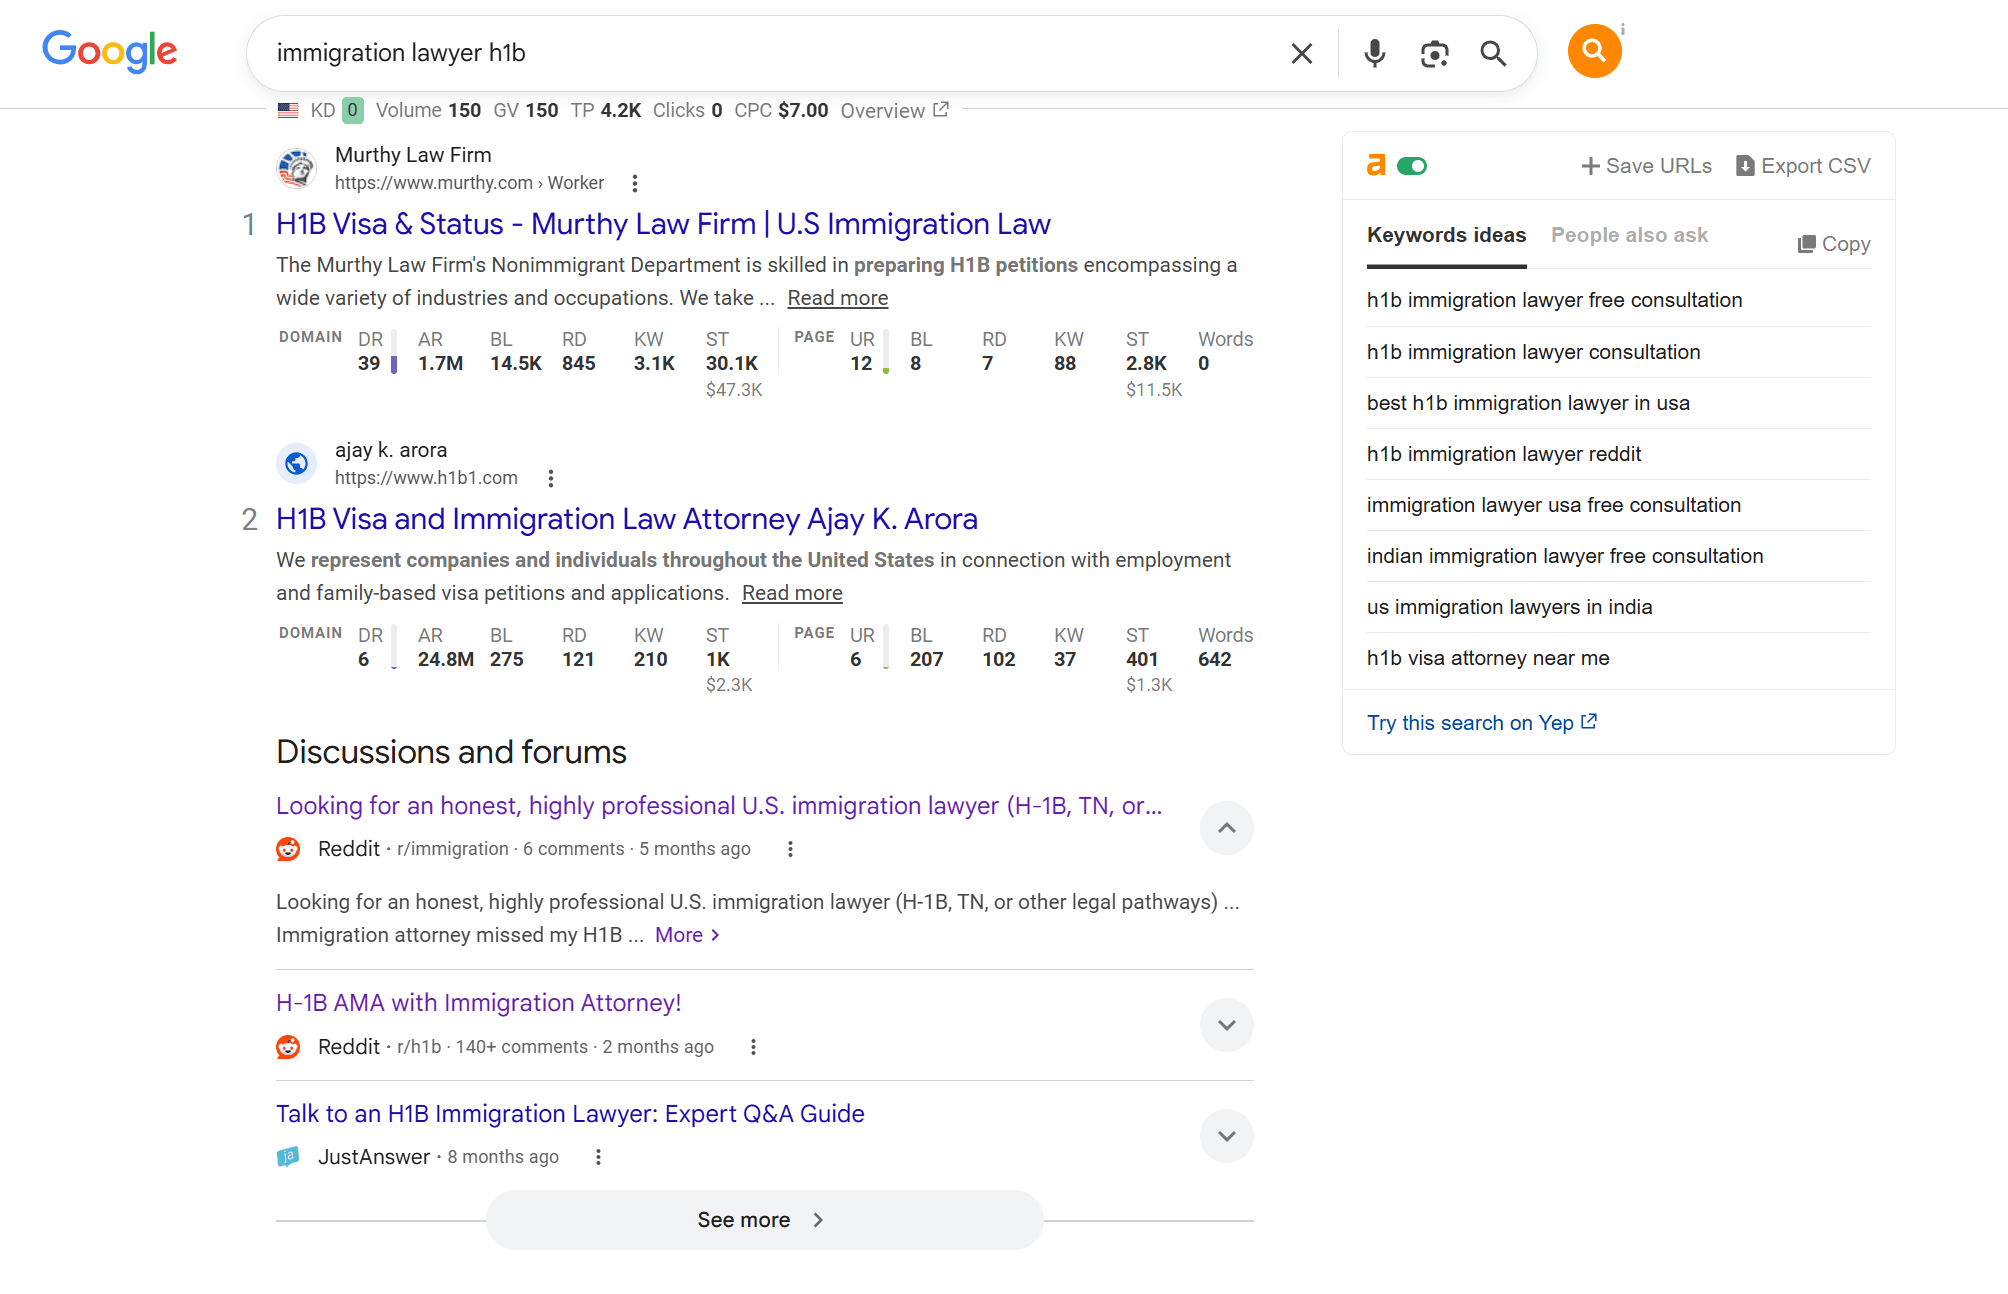Open three-dot menu for JustAnswer discussion

(598, 1157)
